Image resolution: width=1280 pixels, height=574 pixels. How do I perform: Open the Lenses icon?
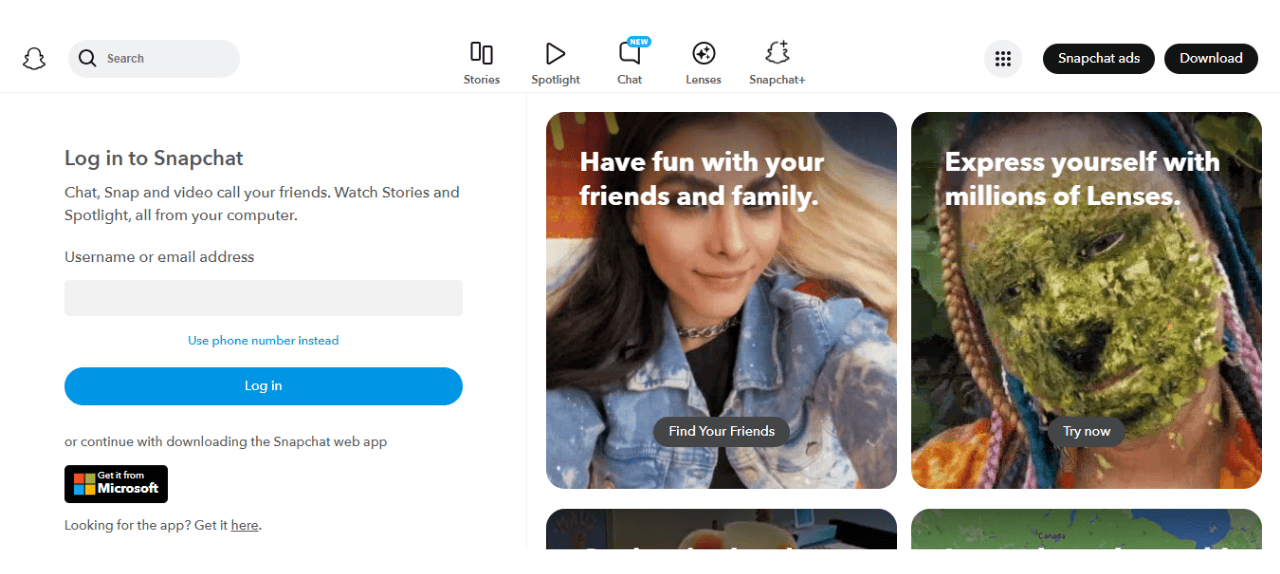[703, 53]
